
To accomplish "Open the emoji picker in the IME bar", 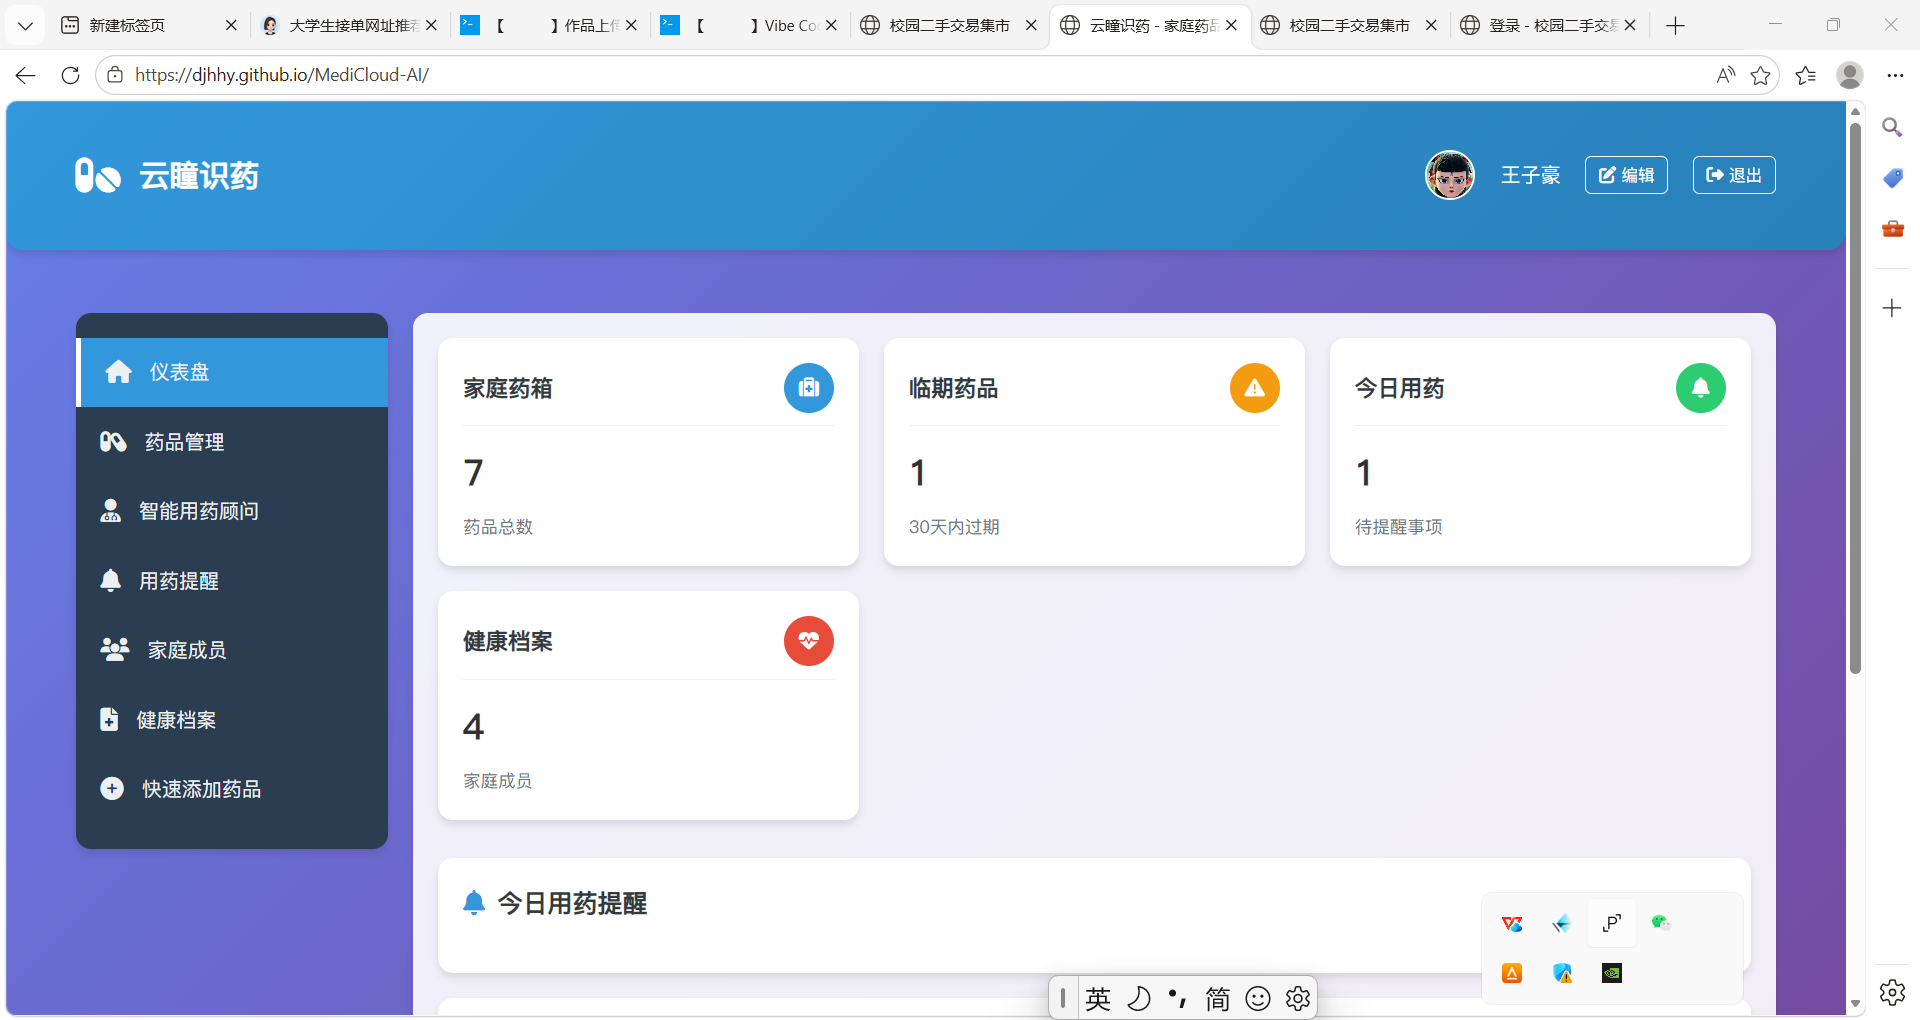I will (1258, 998).
